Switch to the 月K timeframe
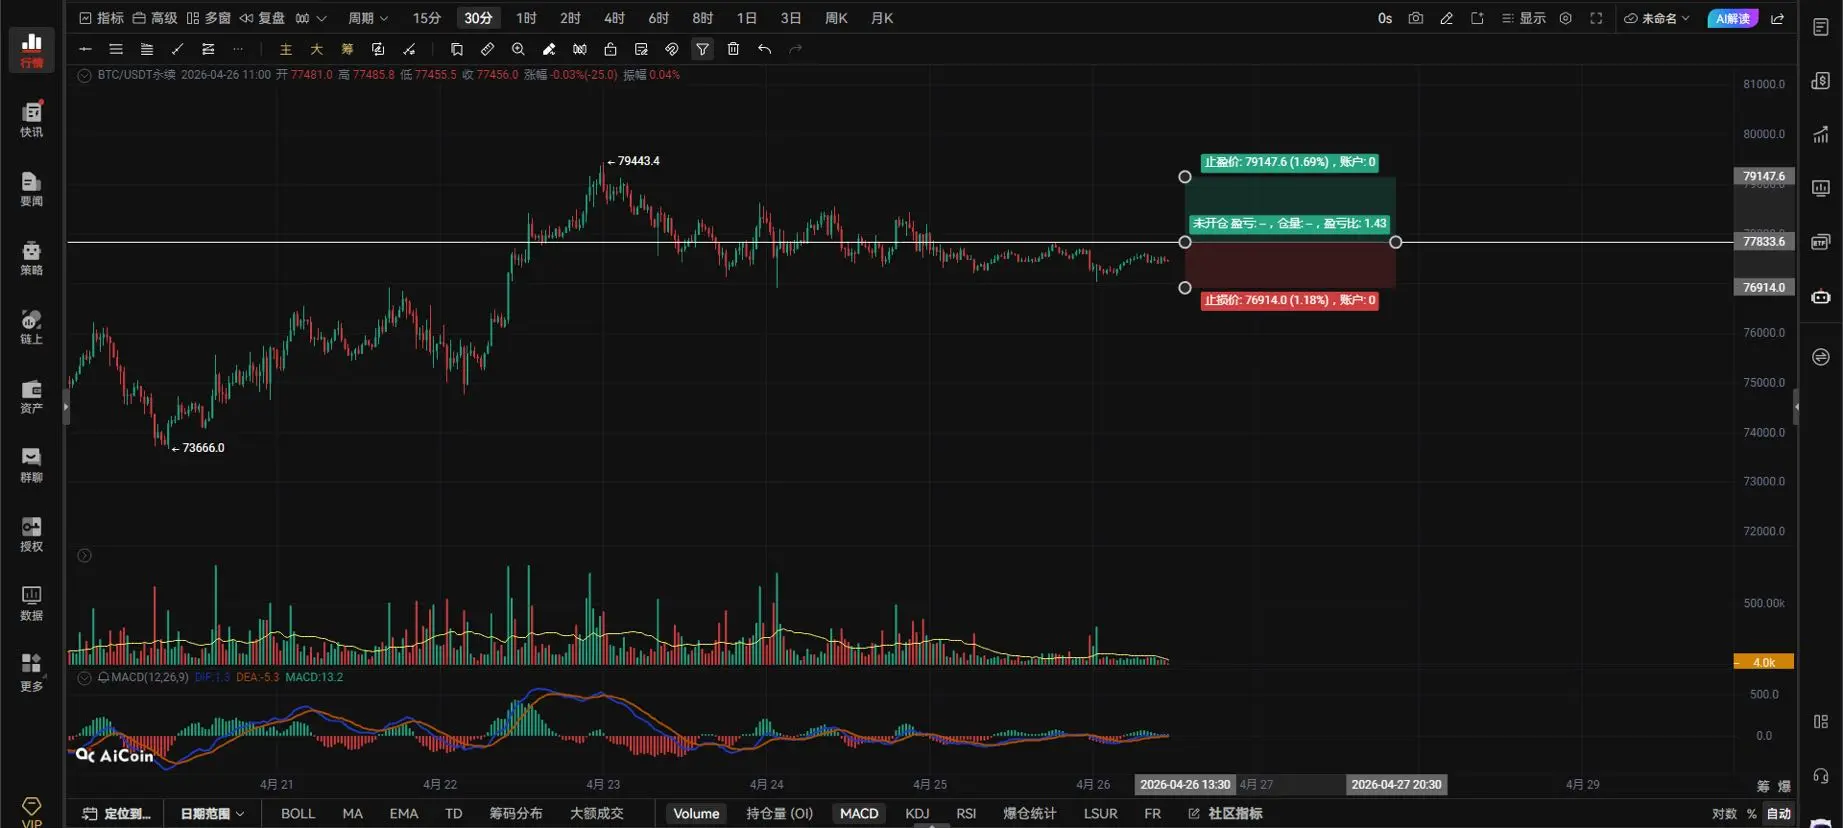Image resolution: width=1843 pixels, height=828 pixels. point(882,18)
